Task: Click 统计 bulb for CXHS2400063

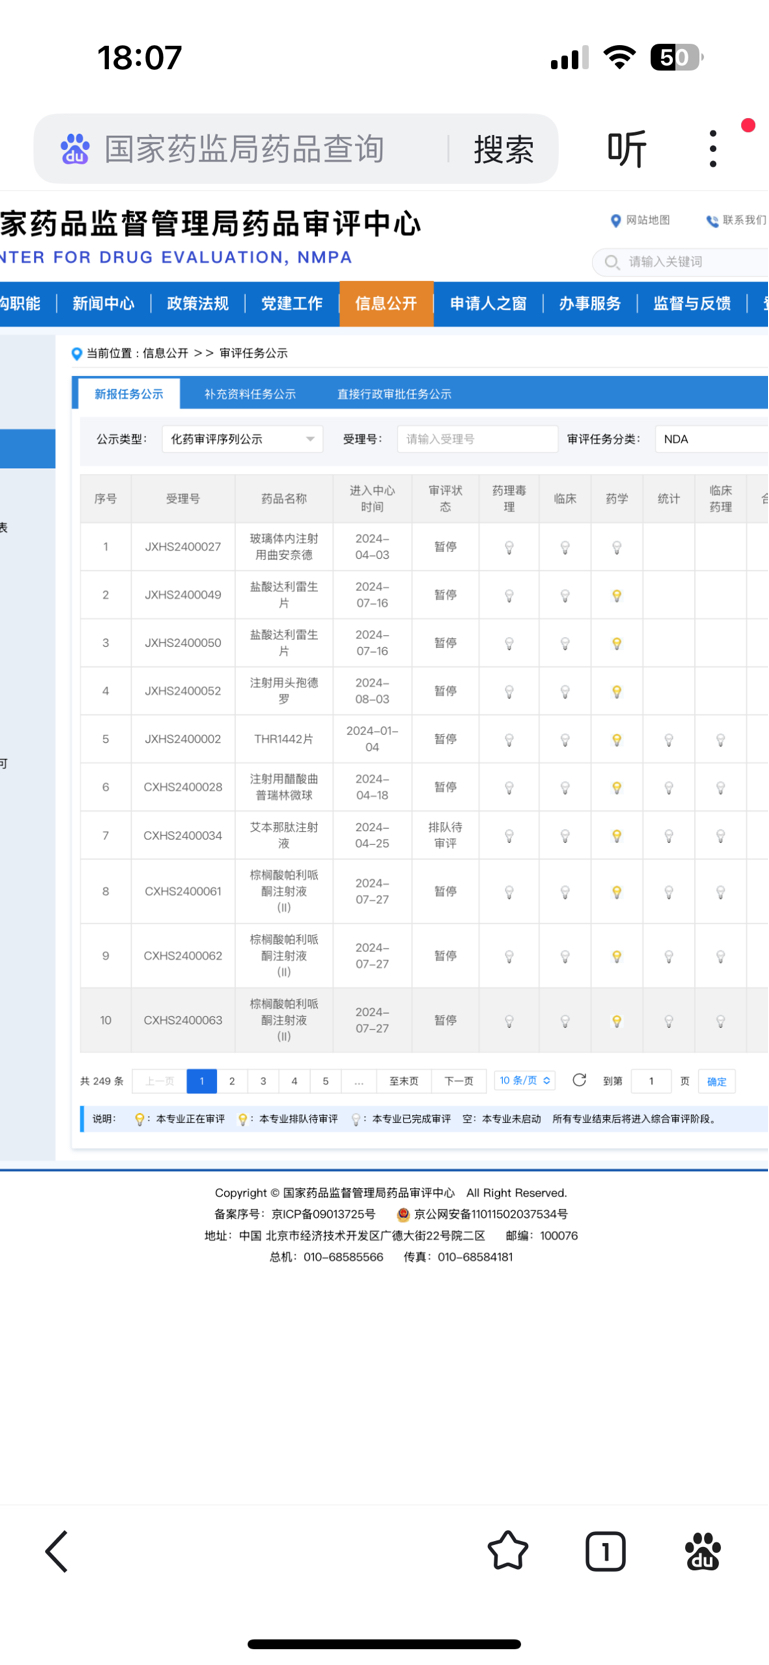Action: [669, 1021]
